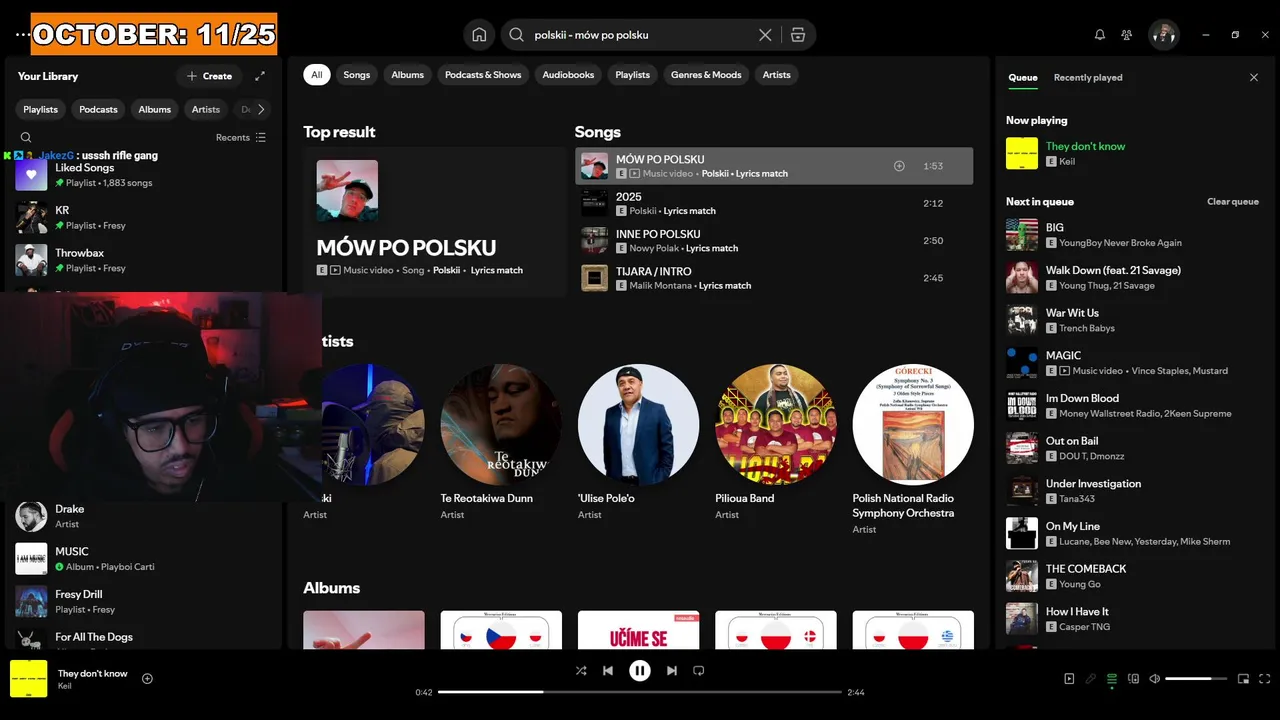Switch to Songs results tab

click(357, 75)
